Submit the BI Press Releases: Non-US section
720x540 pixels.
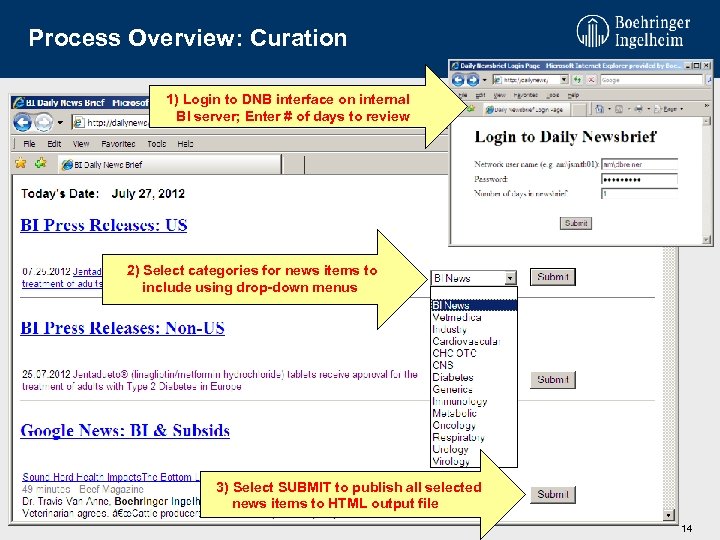point(553,380)
